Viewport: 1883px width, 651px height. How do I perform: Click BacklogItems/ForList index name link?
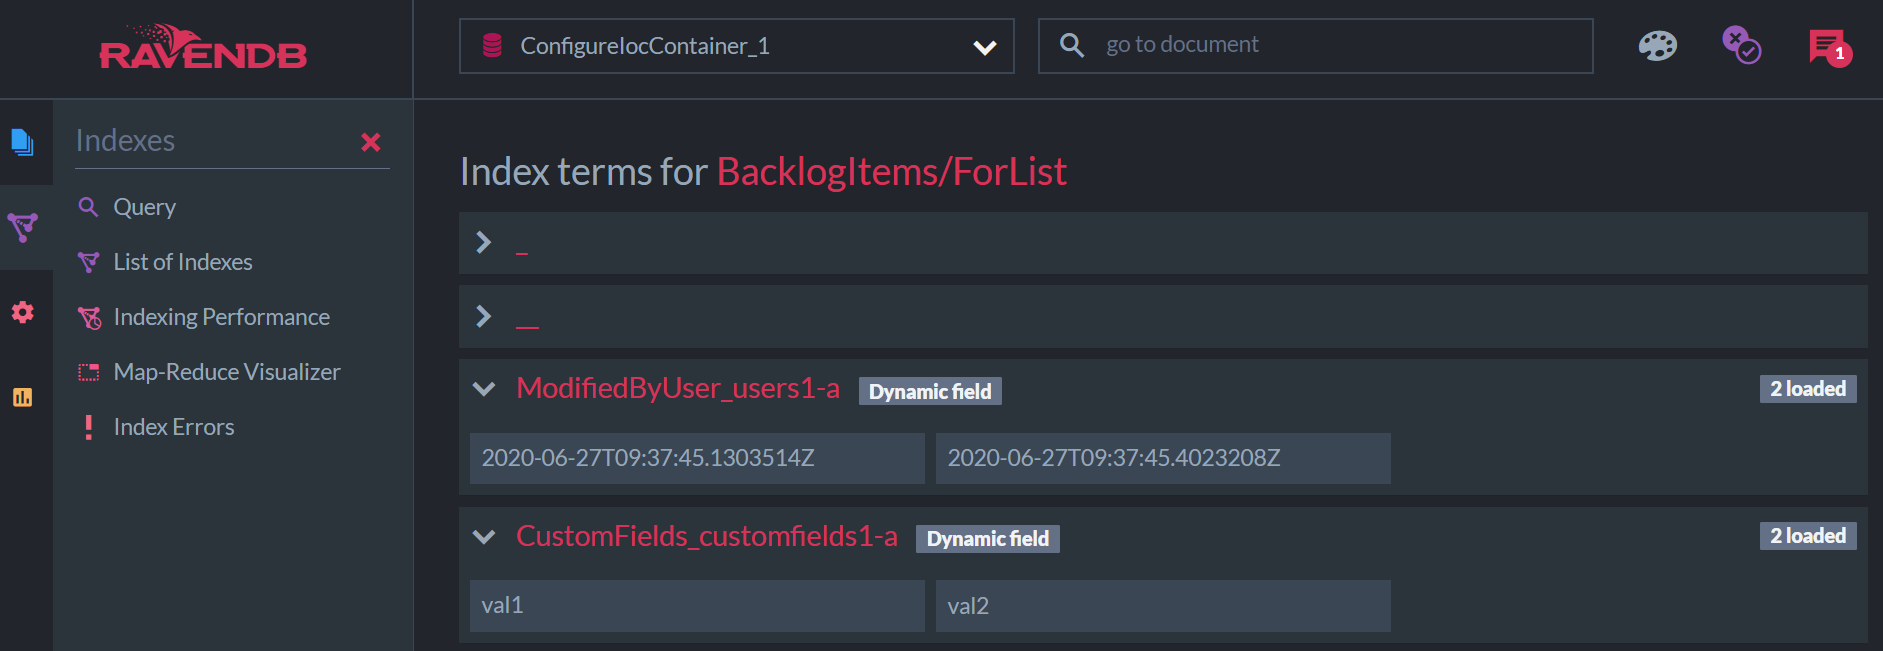click(x=892, y=172)
